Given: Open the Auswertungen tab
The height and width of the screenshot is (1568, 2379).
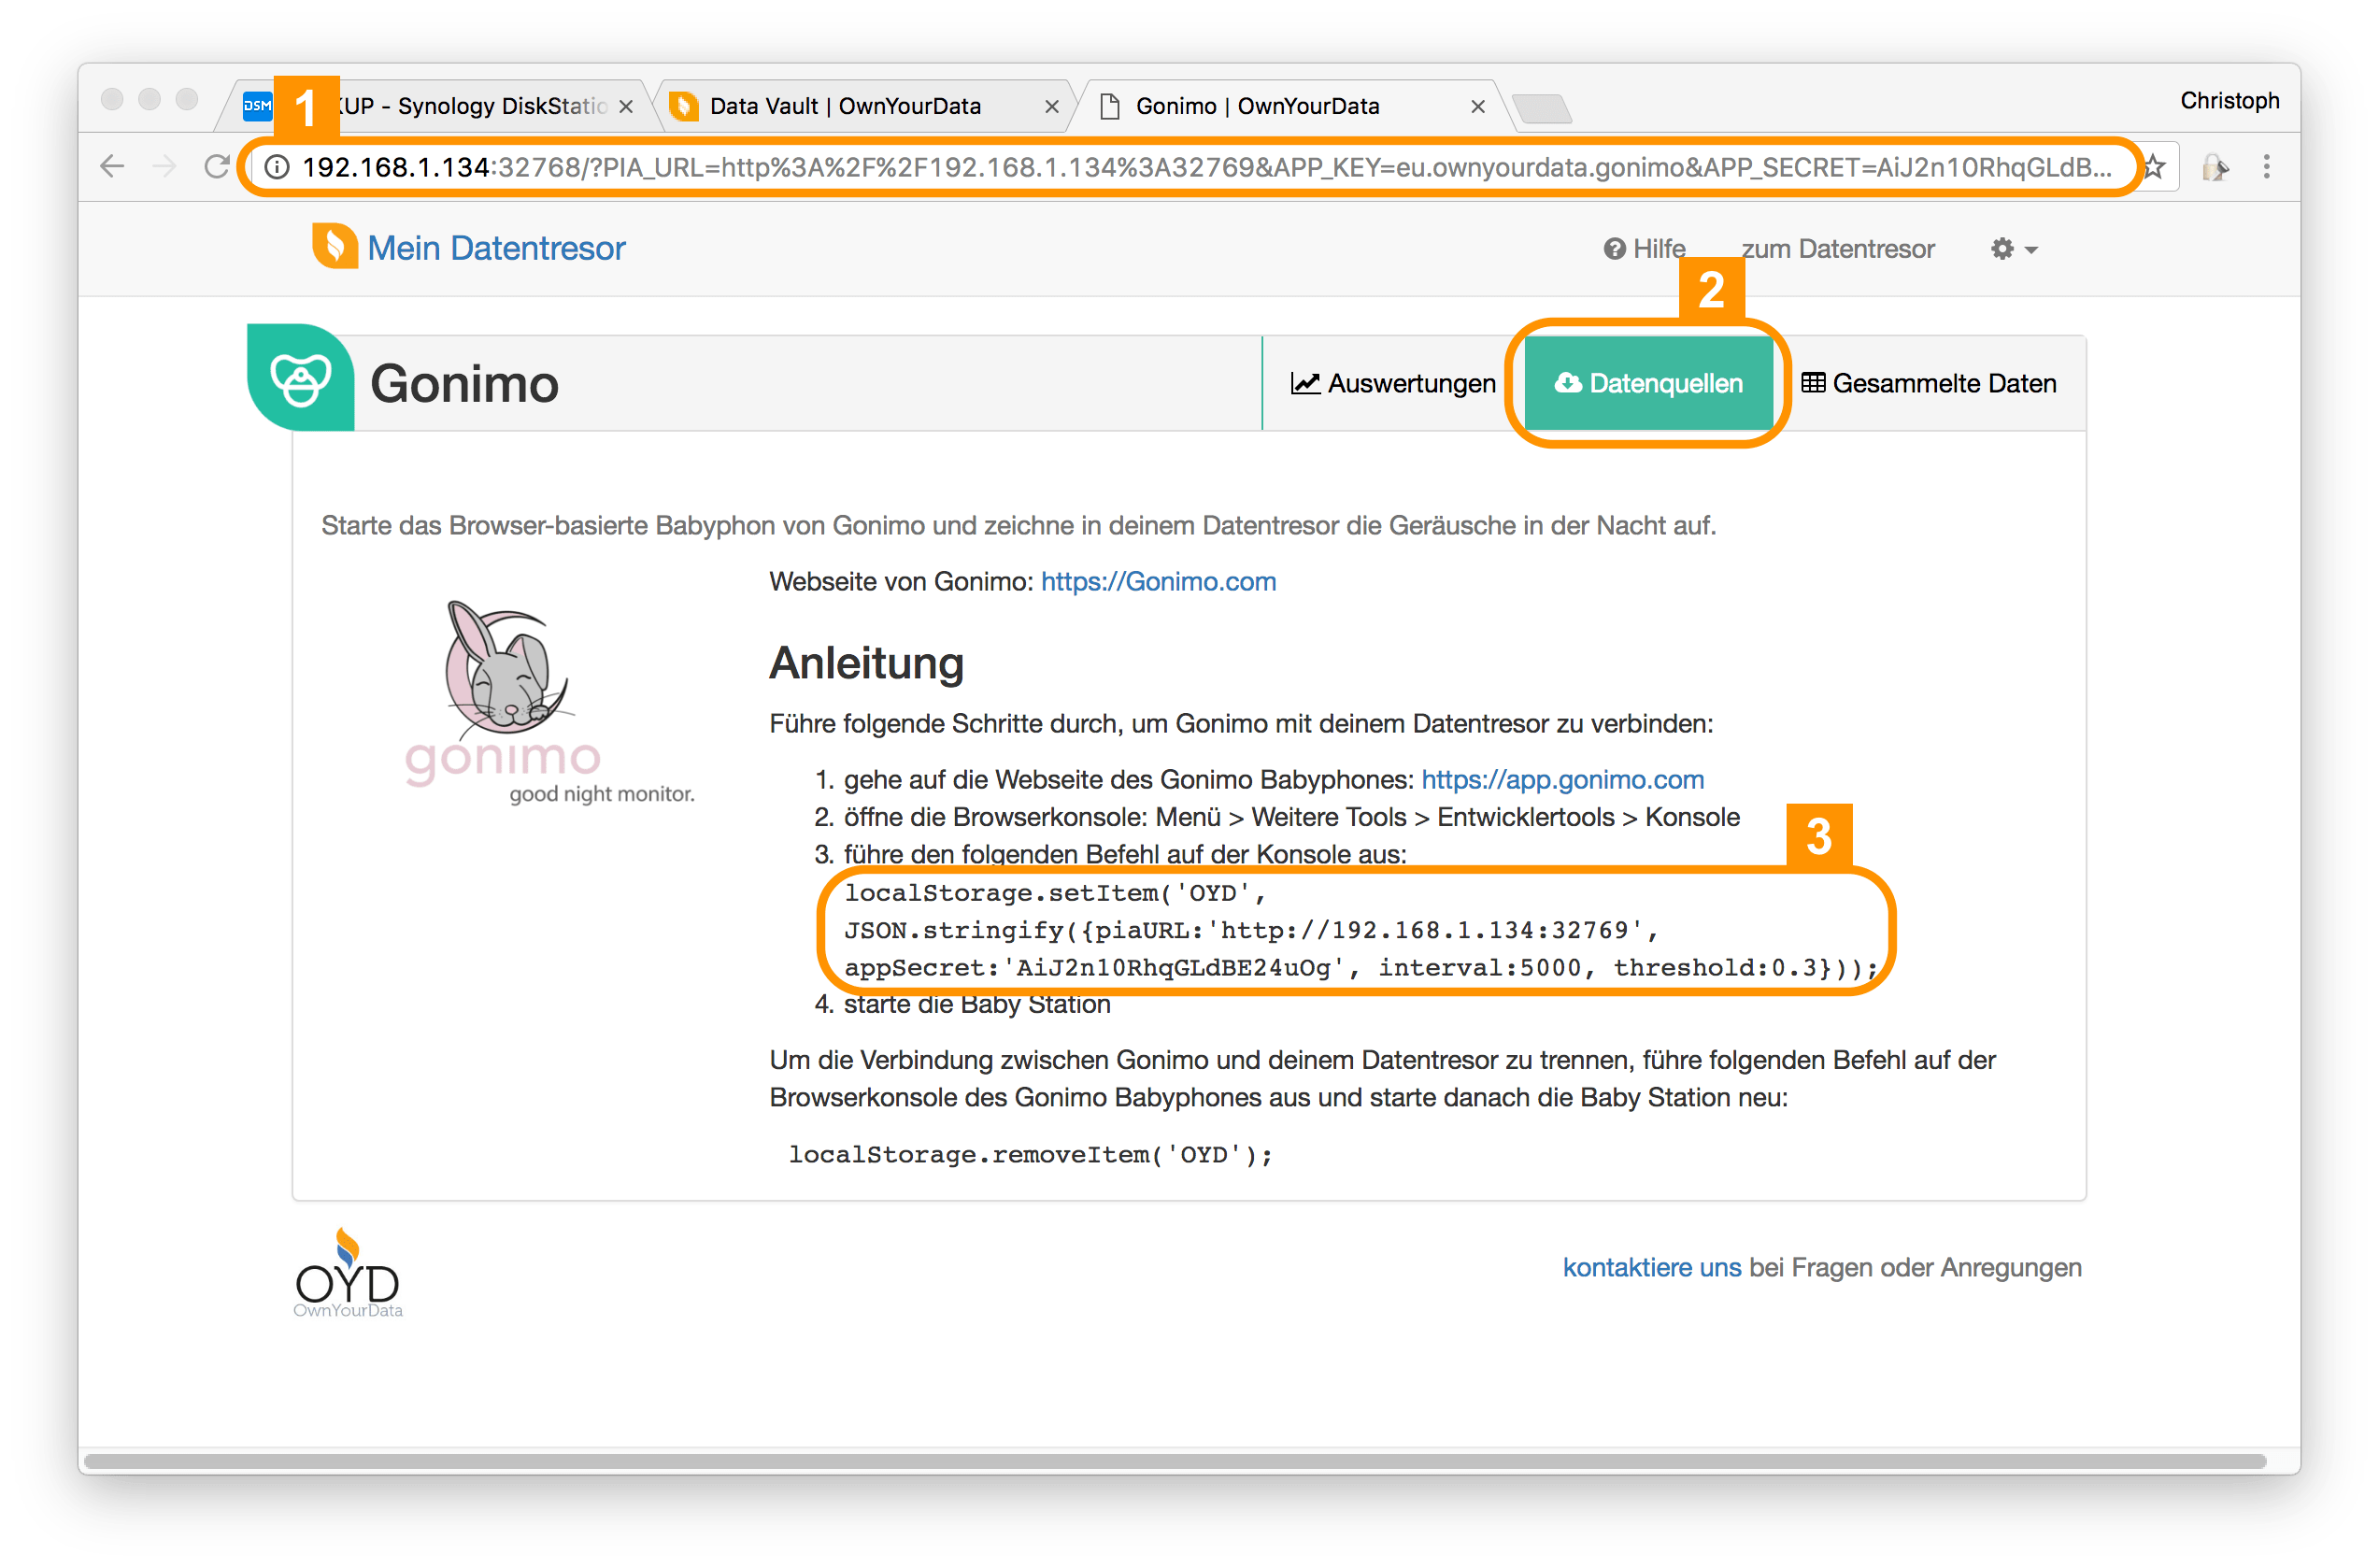Looking at the screenshot, I should (x=1393, y=383).
